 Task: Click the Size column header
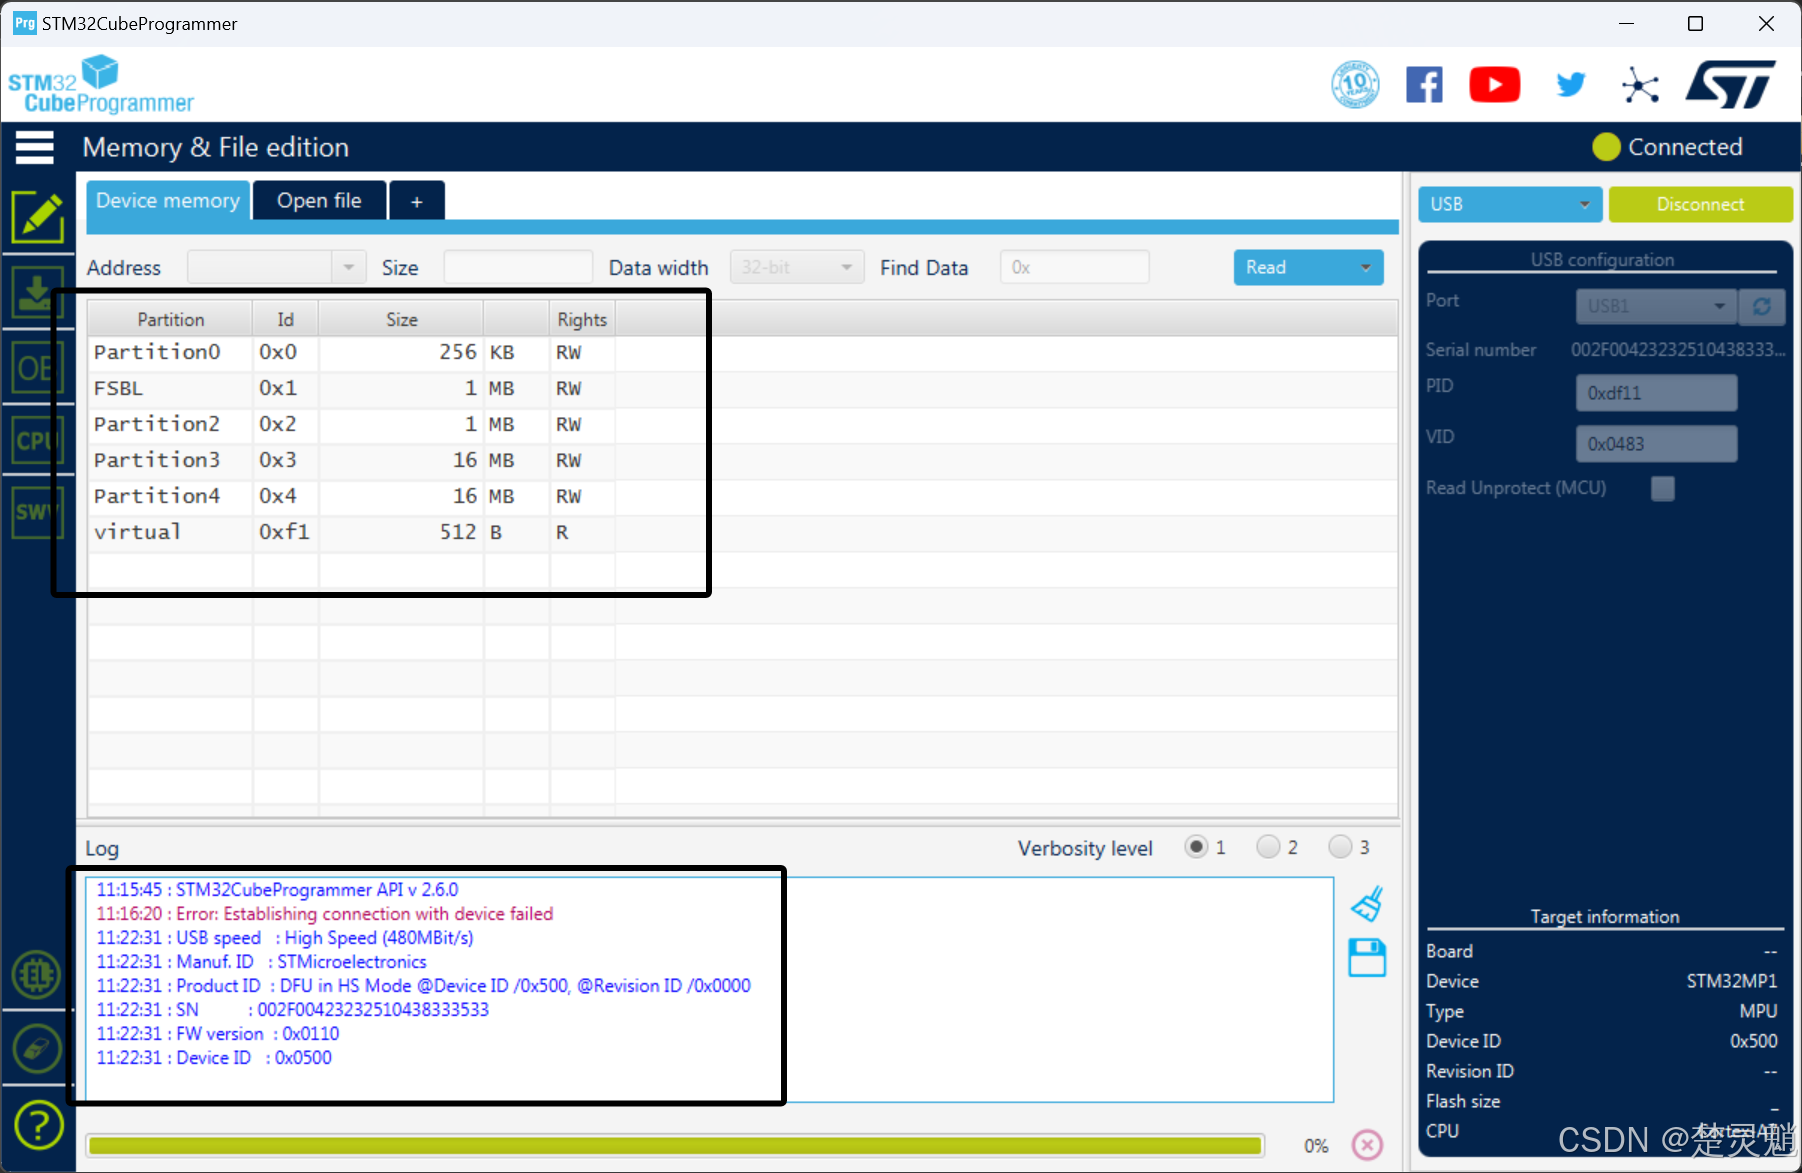401,319
